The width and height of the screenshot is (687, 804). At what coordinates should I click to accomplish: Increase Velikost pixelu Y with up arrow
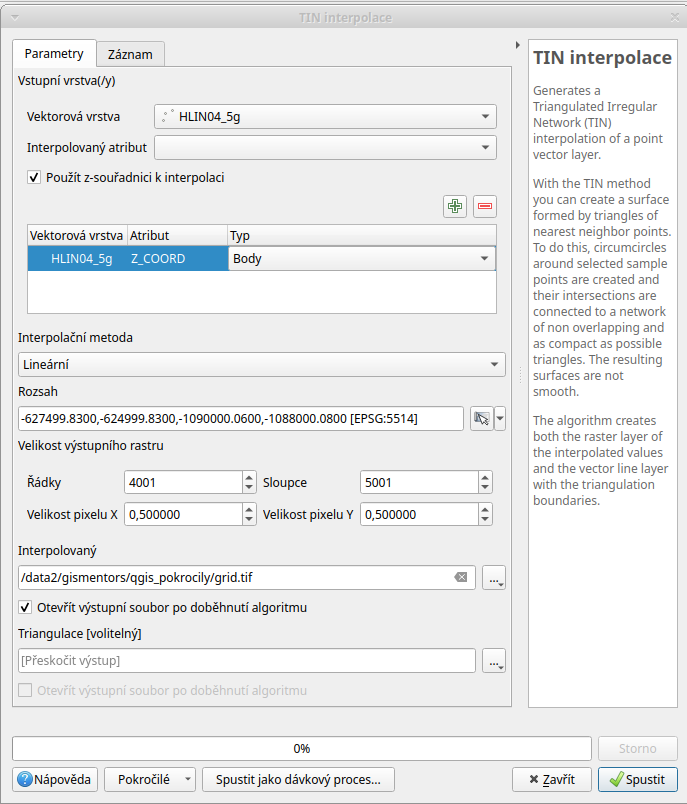click(485, 509)
